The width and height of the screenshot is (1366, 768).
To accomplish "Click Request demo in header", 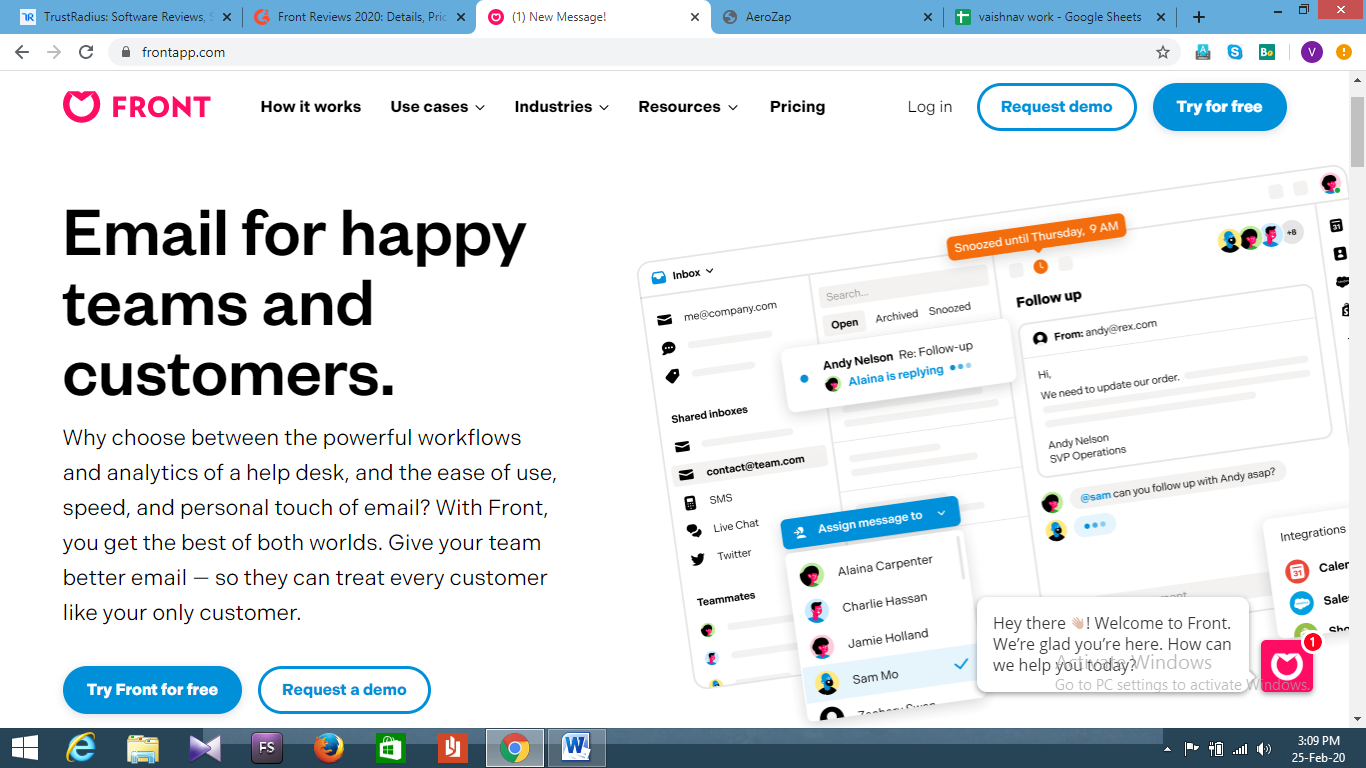I will [x=1057, y=107].
